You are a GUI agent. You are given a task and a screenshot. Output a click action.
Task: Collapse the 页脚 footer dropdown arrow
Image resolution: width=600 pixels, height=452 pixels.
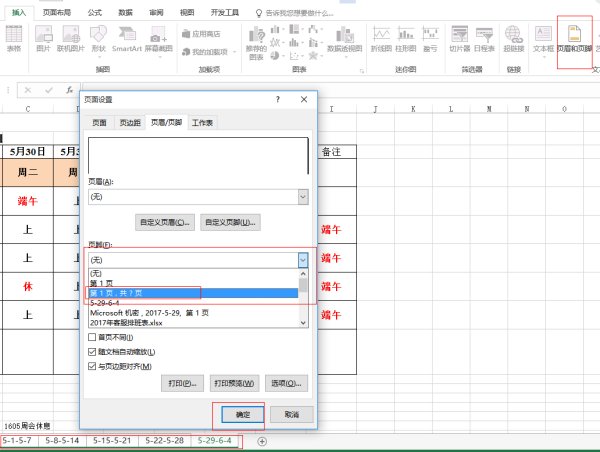[303, 260]
